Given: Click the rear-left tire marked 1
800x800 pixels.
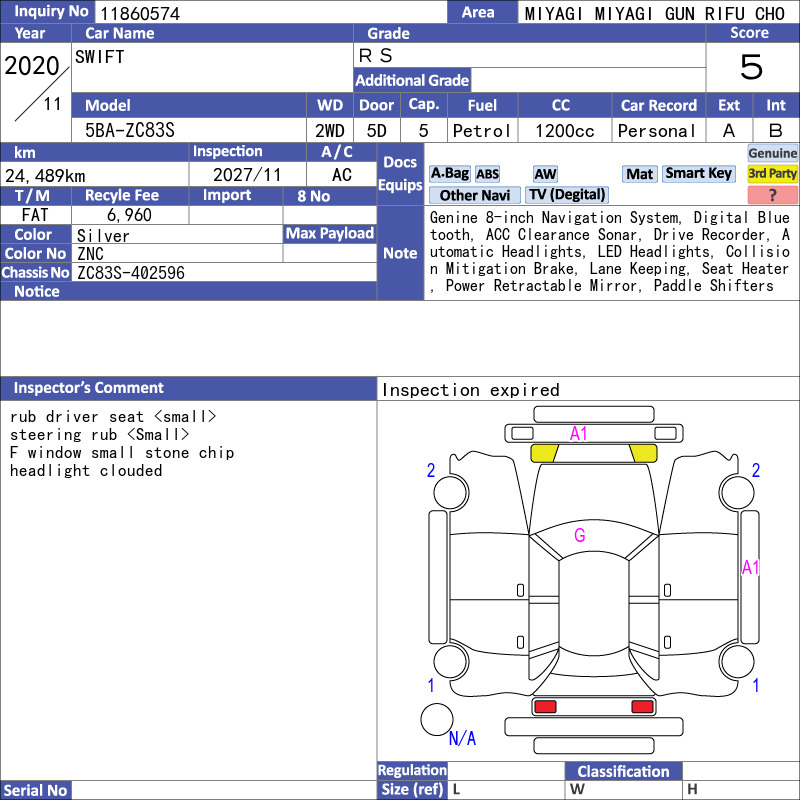Looking at the screenshot, I should coord(451,662).
